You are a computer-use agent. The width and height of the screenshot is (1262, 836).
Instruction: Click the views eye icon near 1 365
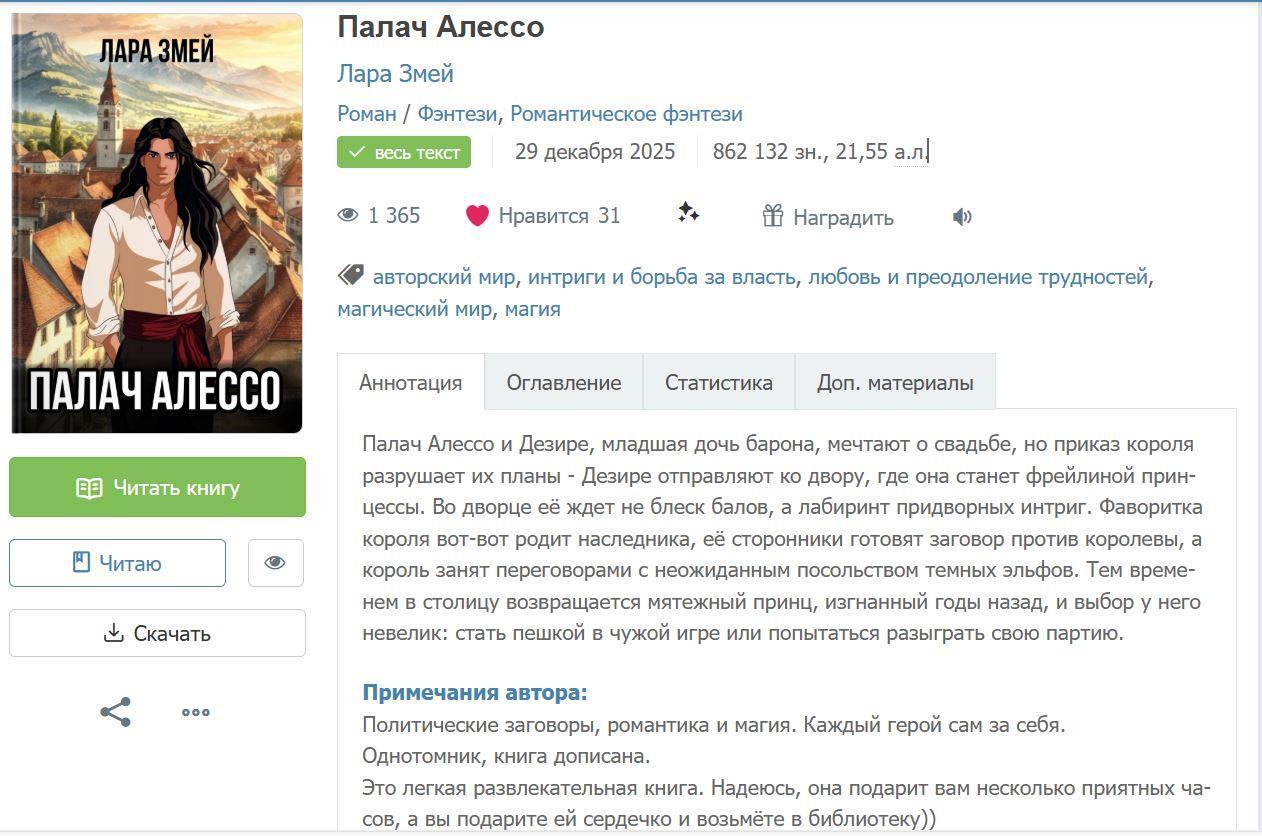(348, 215)
